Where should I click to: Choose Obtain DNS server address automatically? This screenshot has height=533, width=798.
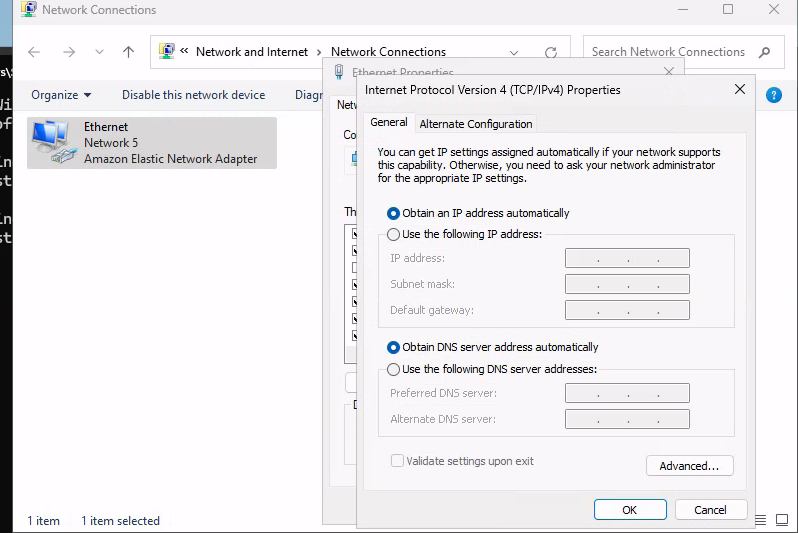[393, 347]
